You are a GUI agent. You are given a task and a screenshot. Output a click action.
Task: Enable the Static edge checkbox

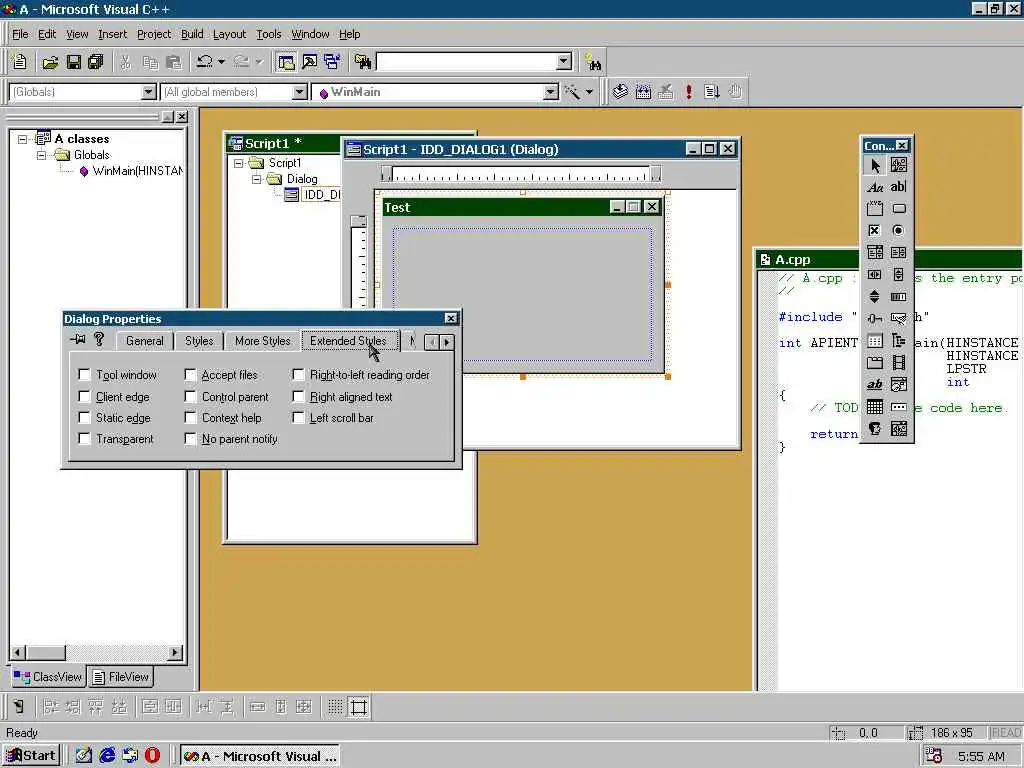coord(84,418)
